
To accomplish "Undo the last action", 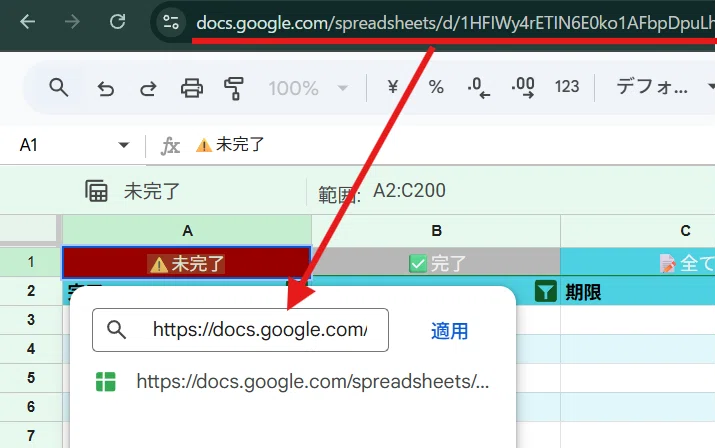I will 105,87.
